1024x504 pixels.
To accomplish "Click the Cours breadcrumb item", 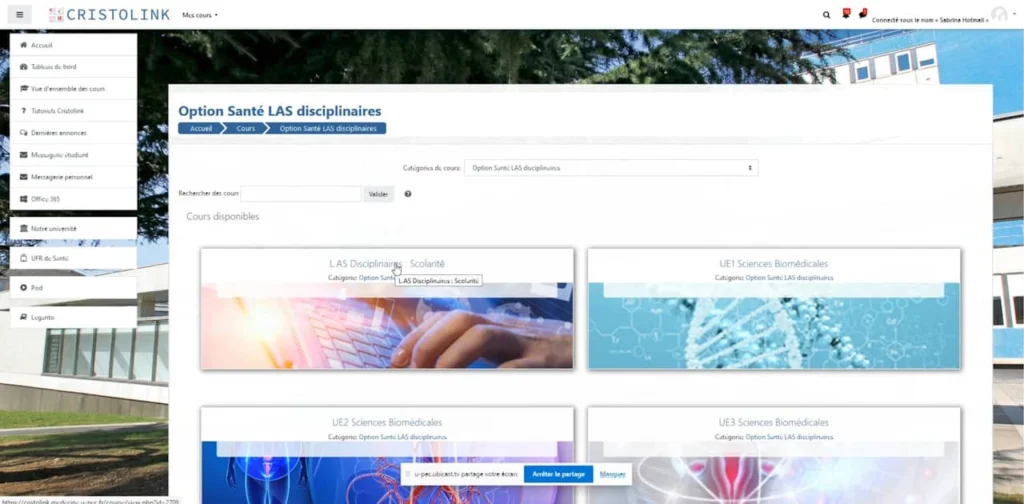I will 245,129.
